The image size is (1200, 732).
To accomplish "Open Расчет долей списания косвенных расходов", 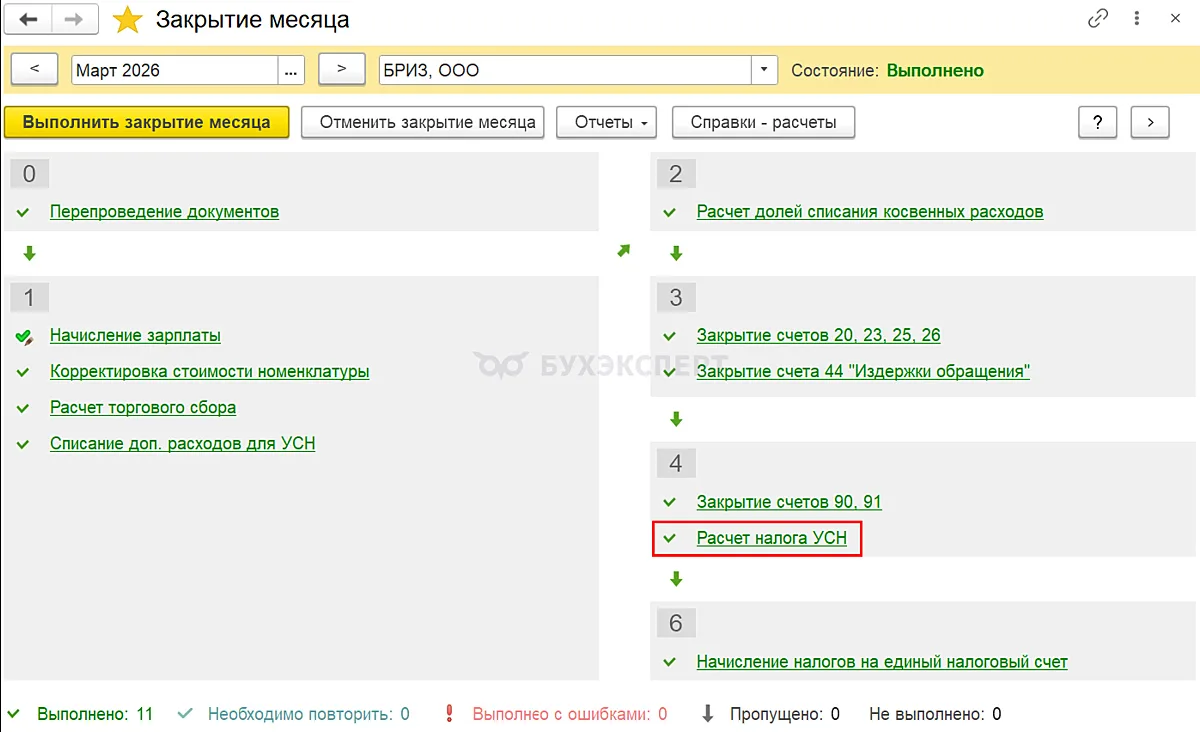I will [870, 212].
